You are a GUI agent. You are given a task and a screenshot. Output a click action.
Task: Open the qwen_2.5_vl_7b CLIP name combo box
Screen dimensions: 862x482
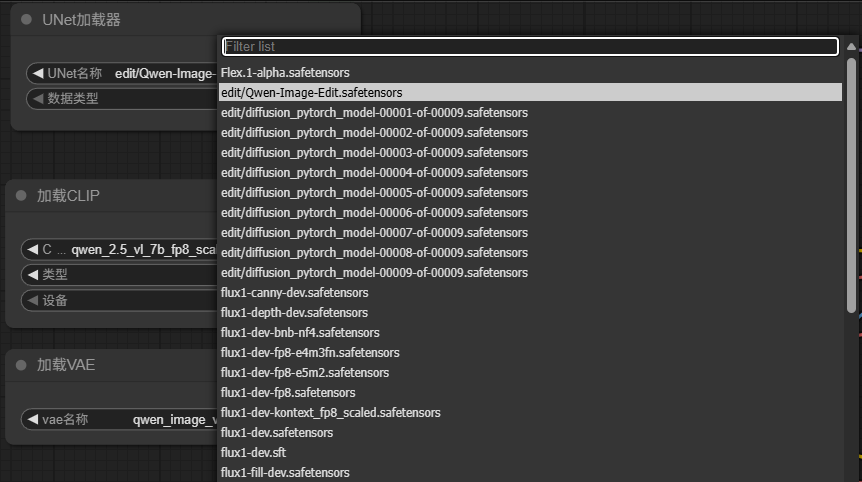pos(140,249)
